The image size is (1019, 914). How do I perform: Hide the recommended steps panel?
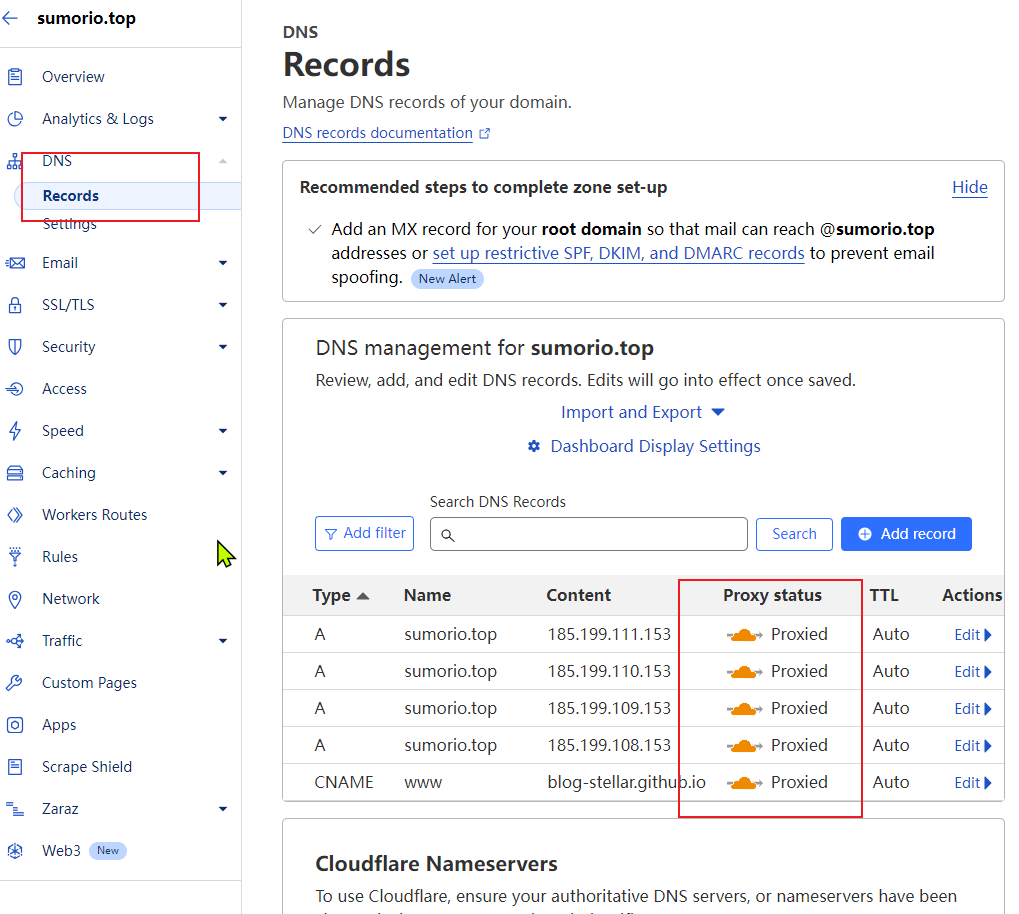(x=970, y=187)
